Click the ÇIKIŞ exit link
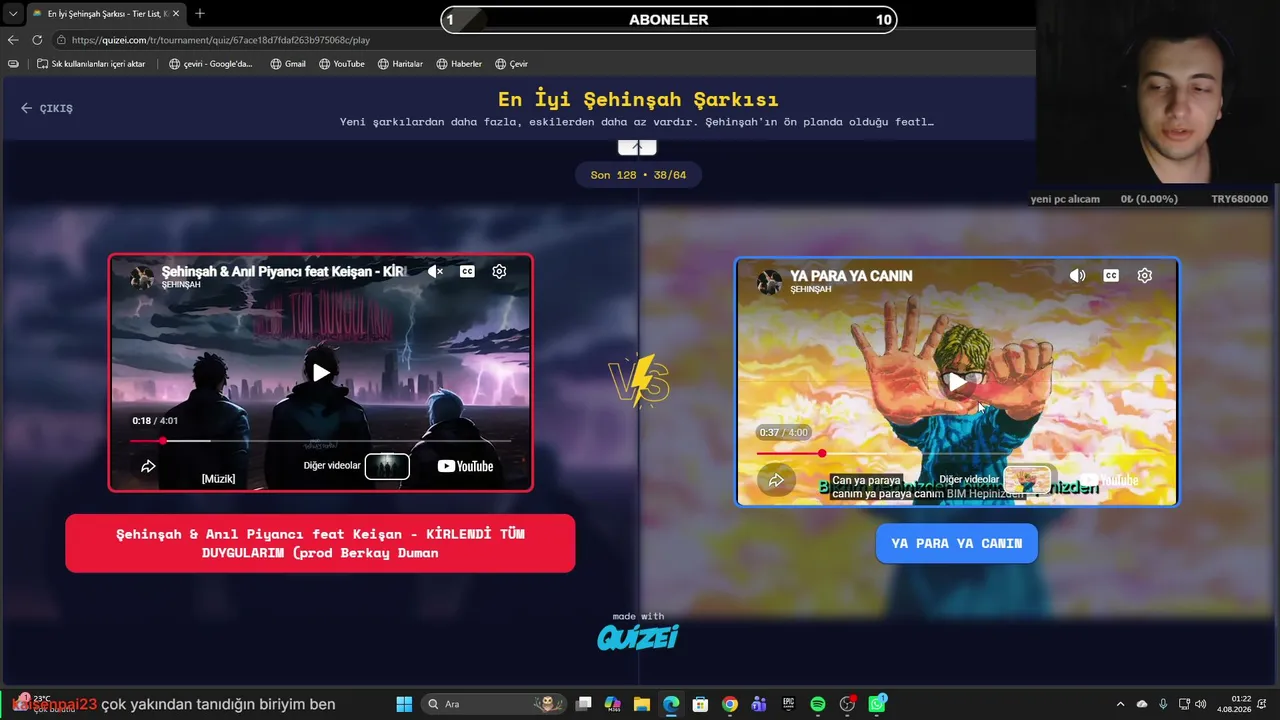This screenshot has height=720, width=1280. tap(47, 108)
